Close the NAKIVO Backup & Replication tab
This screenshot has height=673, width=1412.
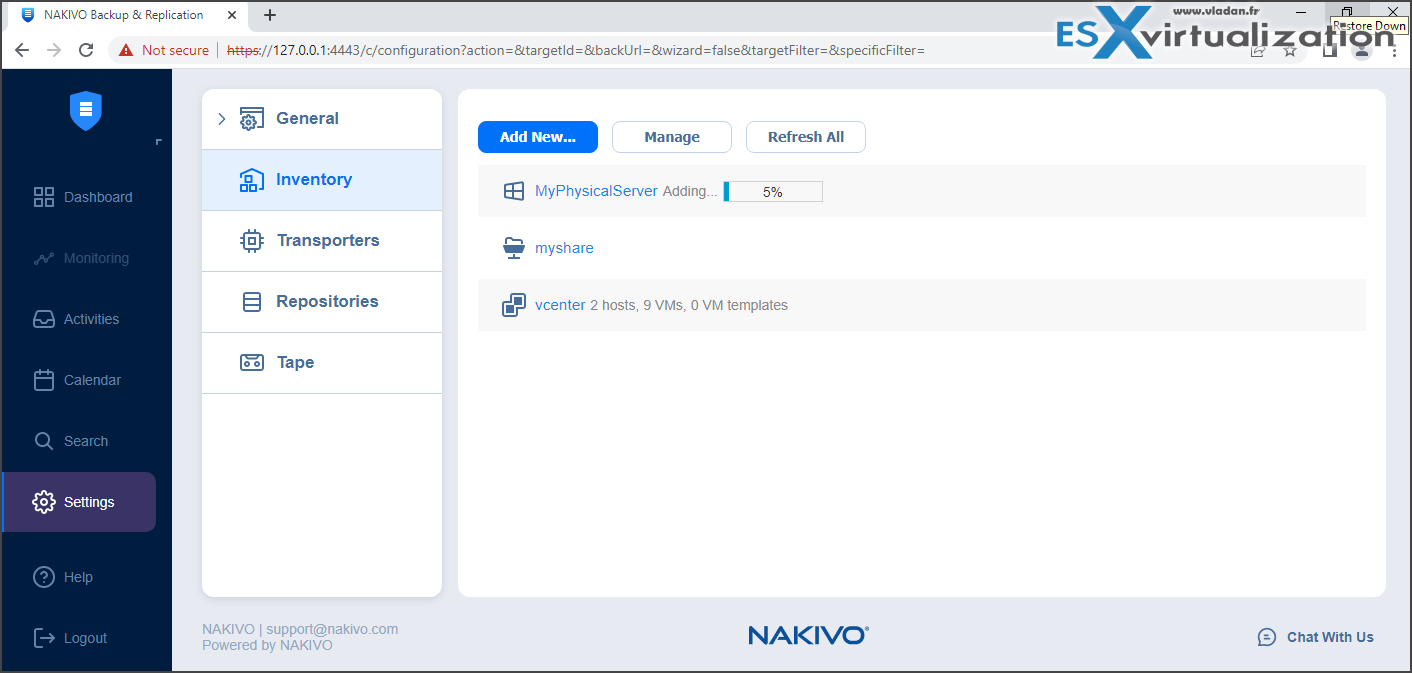[234, 15]
